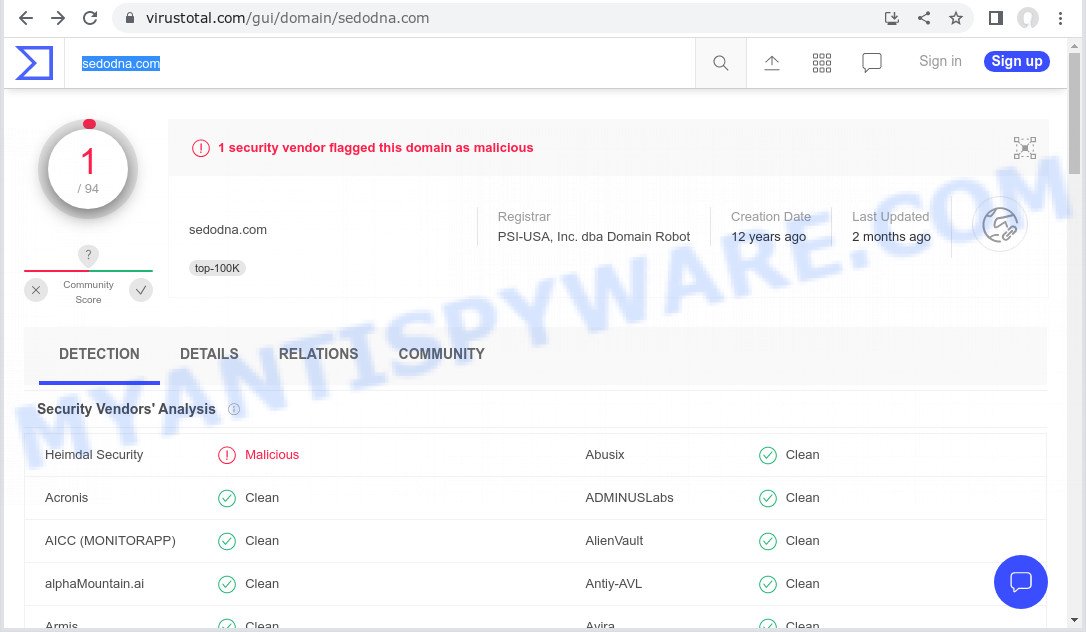
Task: Click the page vertical scrollbar thumb
Action: point(1074,113)
